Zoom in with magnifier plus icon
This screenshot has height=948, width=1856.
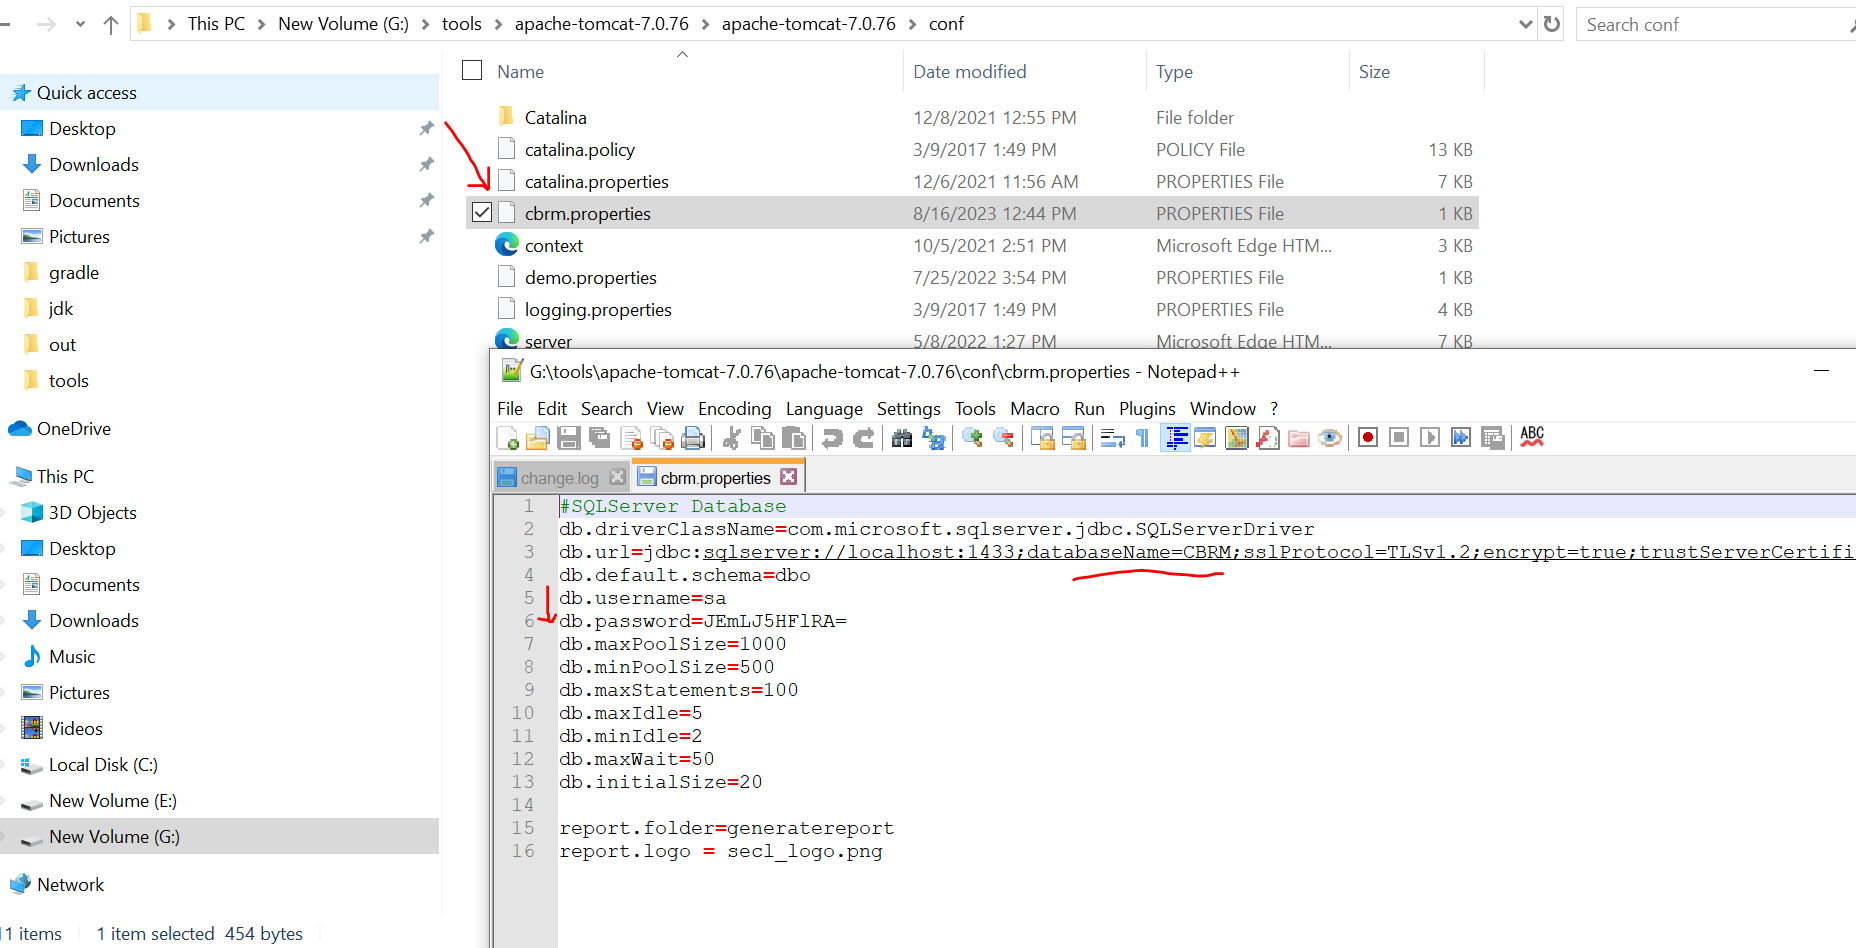972,438
